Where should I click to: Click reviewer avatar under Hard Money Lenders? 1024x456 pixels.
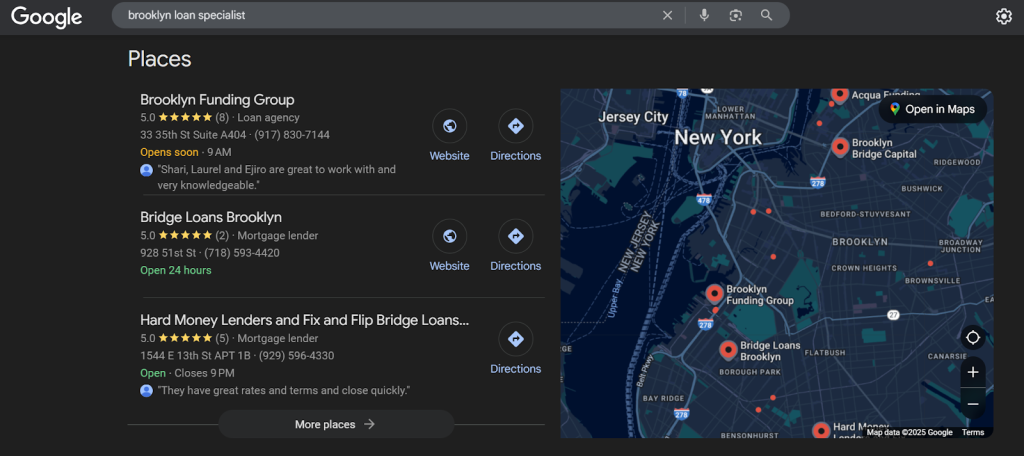click(146, 391)
